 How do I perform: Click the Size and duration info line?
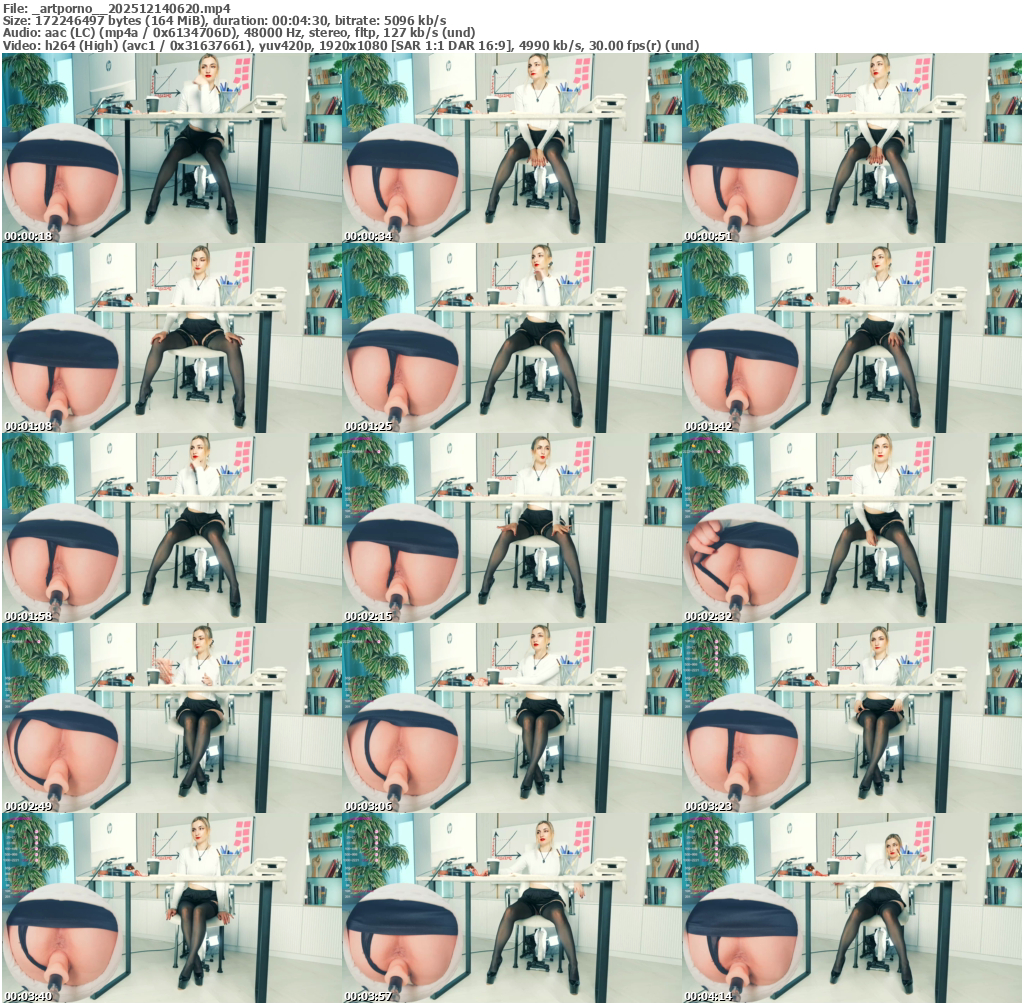click(x=225, y=20)
